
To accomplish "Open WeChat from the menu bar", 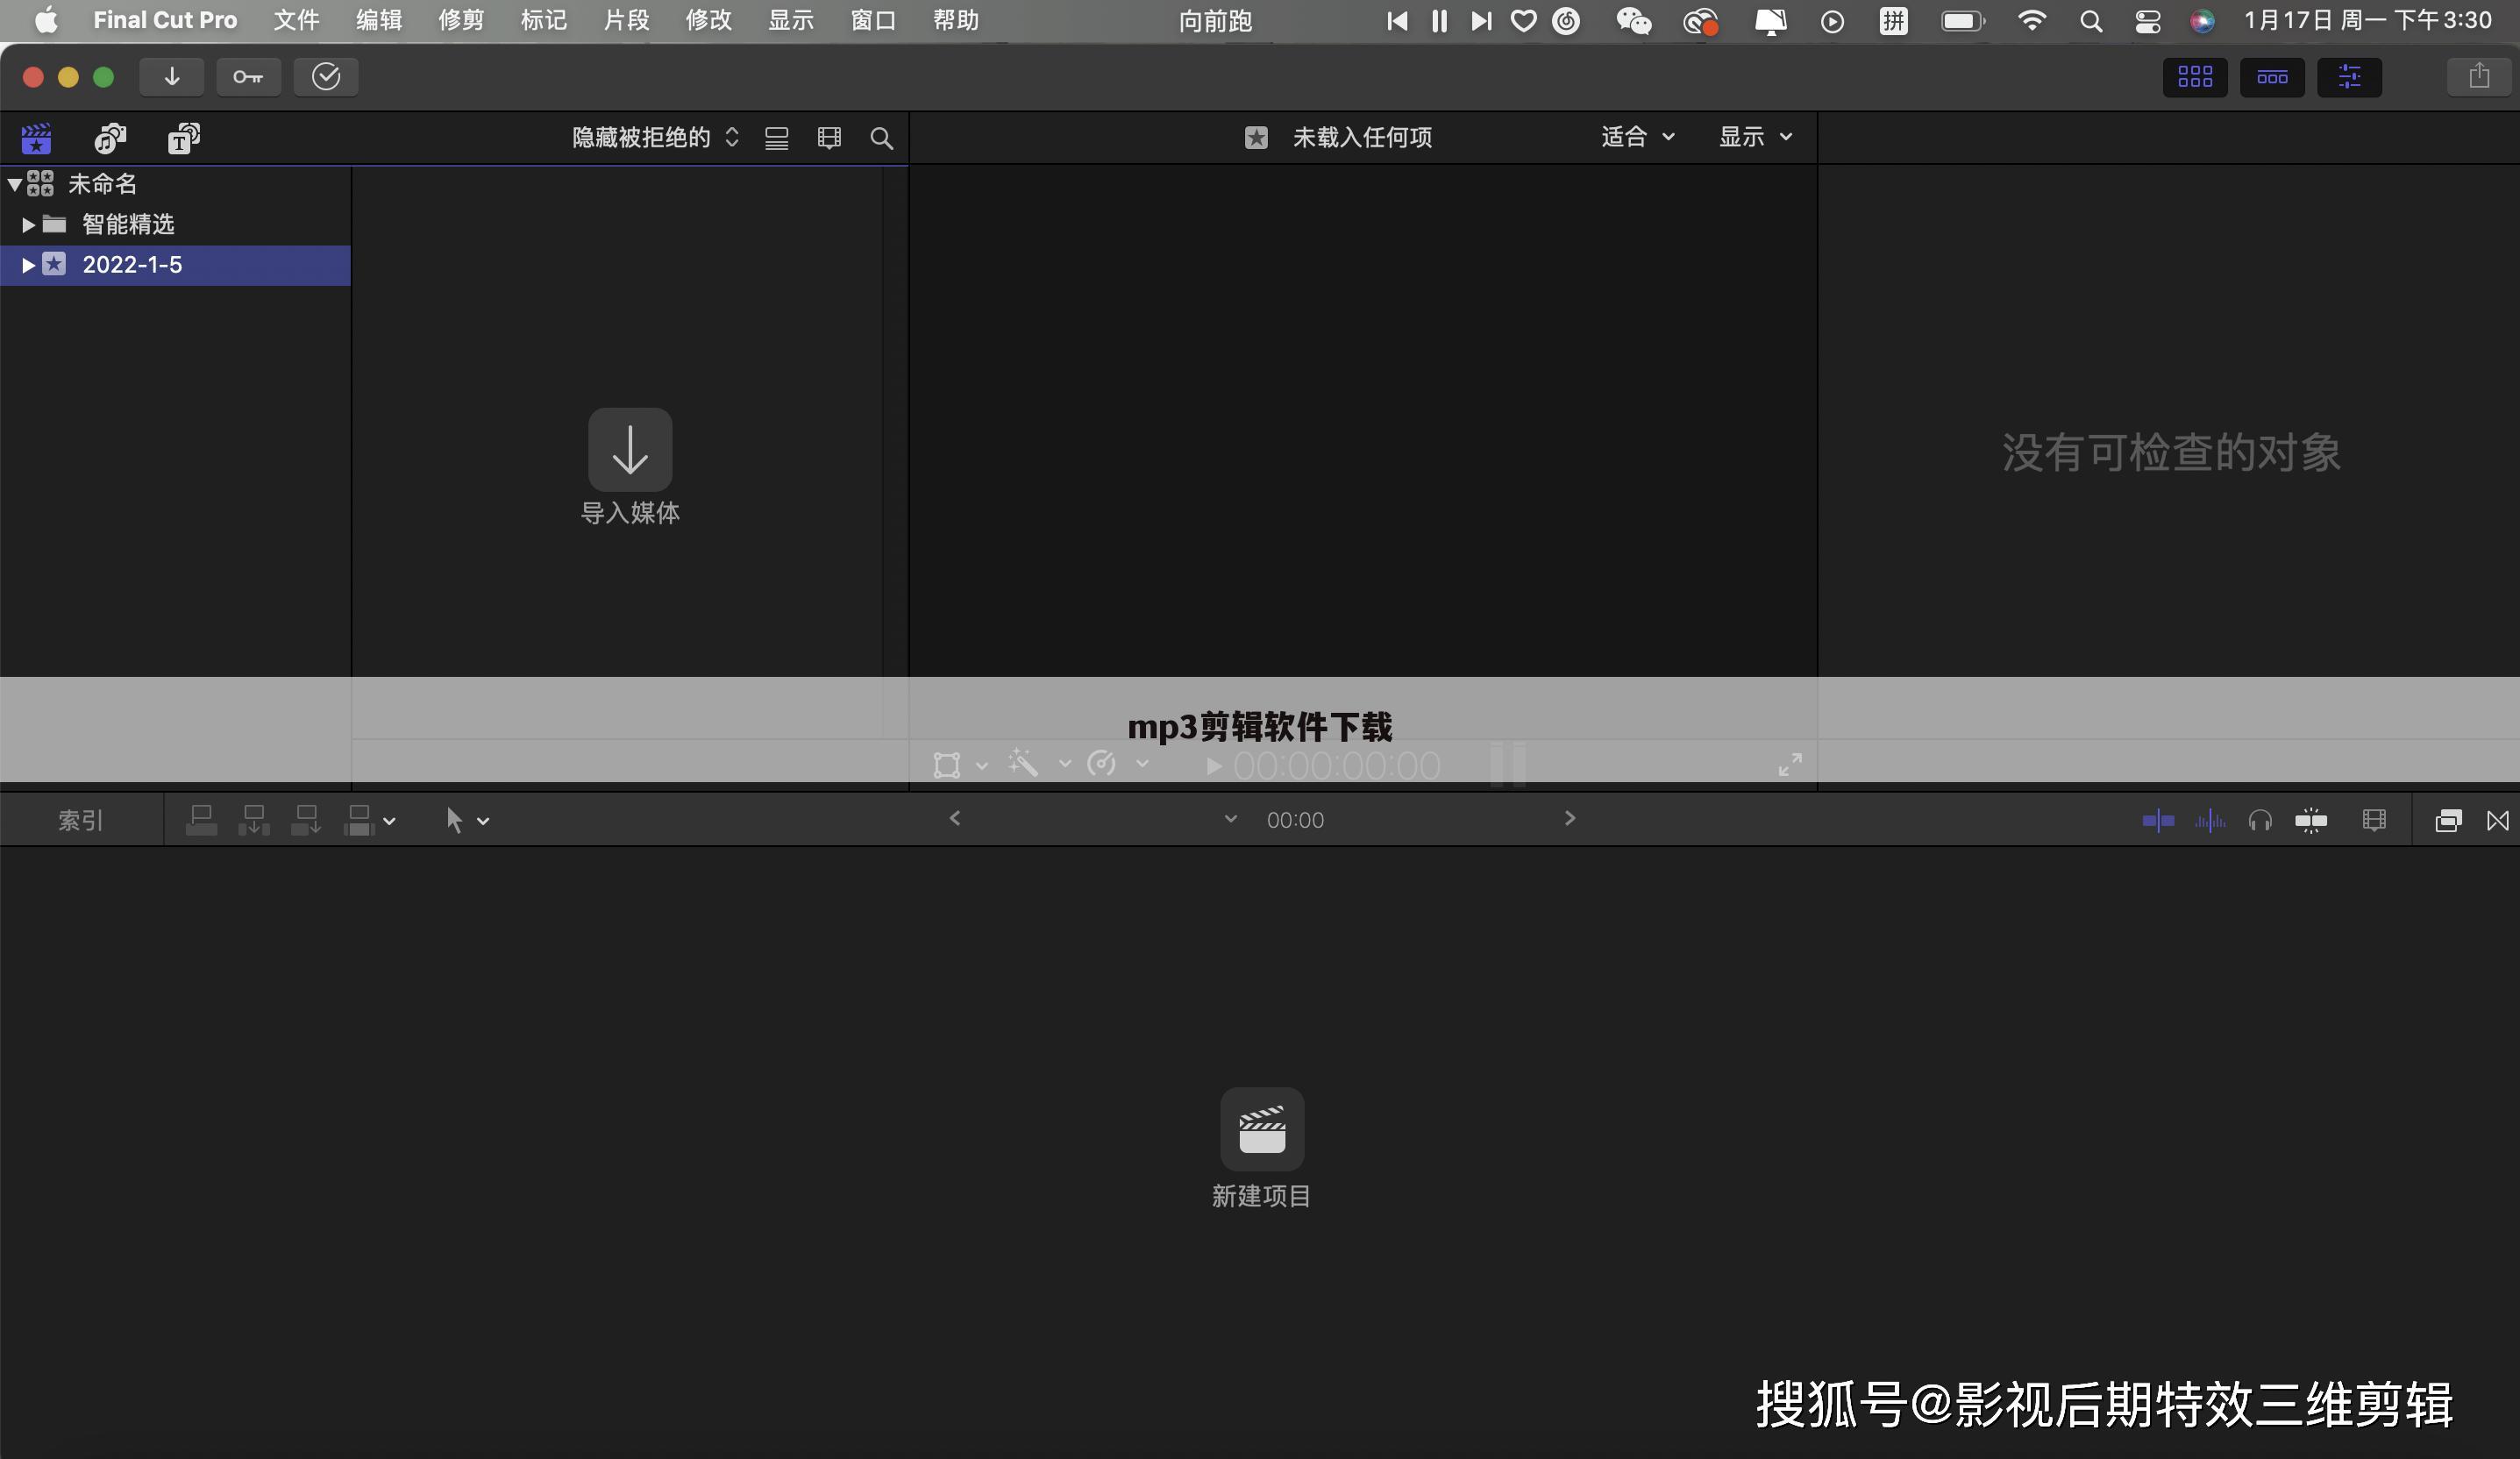I will tap(1633, 20).
